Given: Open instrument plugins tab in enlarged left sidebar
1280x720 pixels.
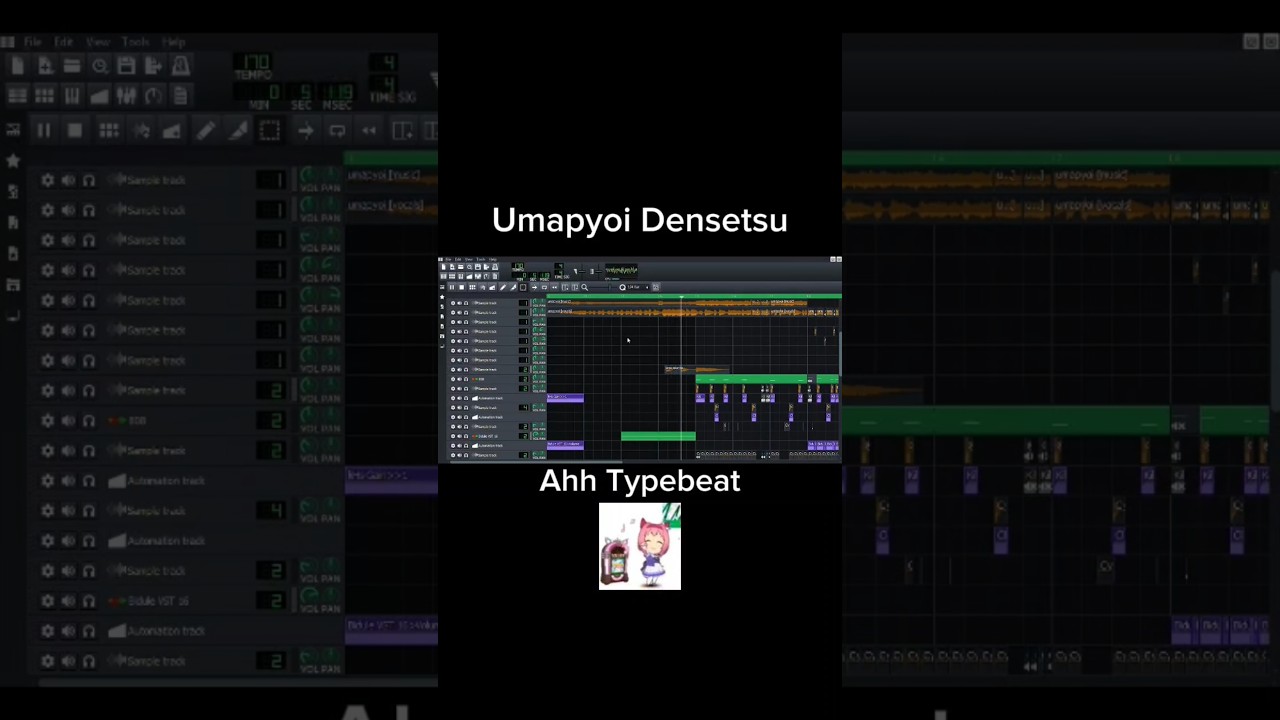Looking at the screenshot, I should pos(13,130).
